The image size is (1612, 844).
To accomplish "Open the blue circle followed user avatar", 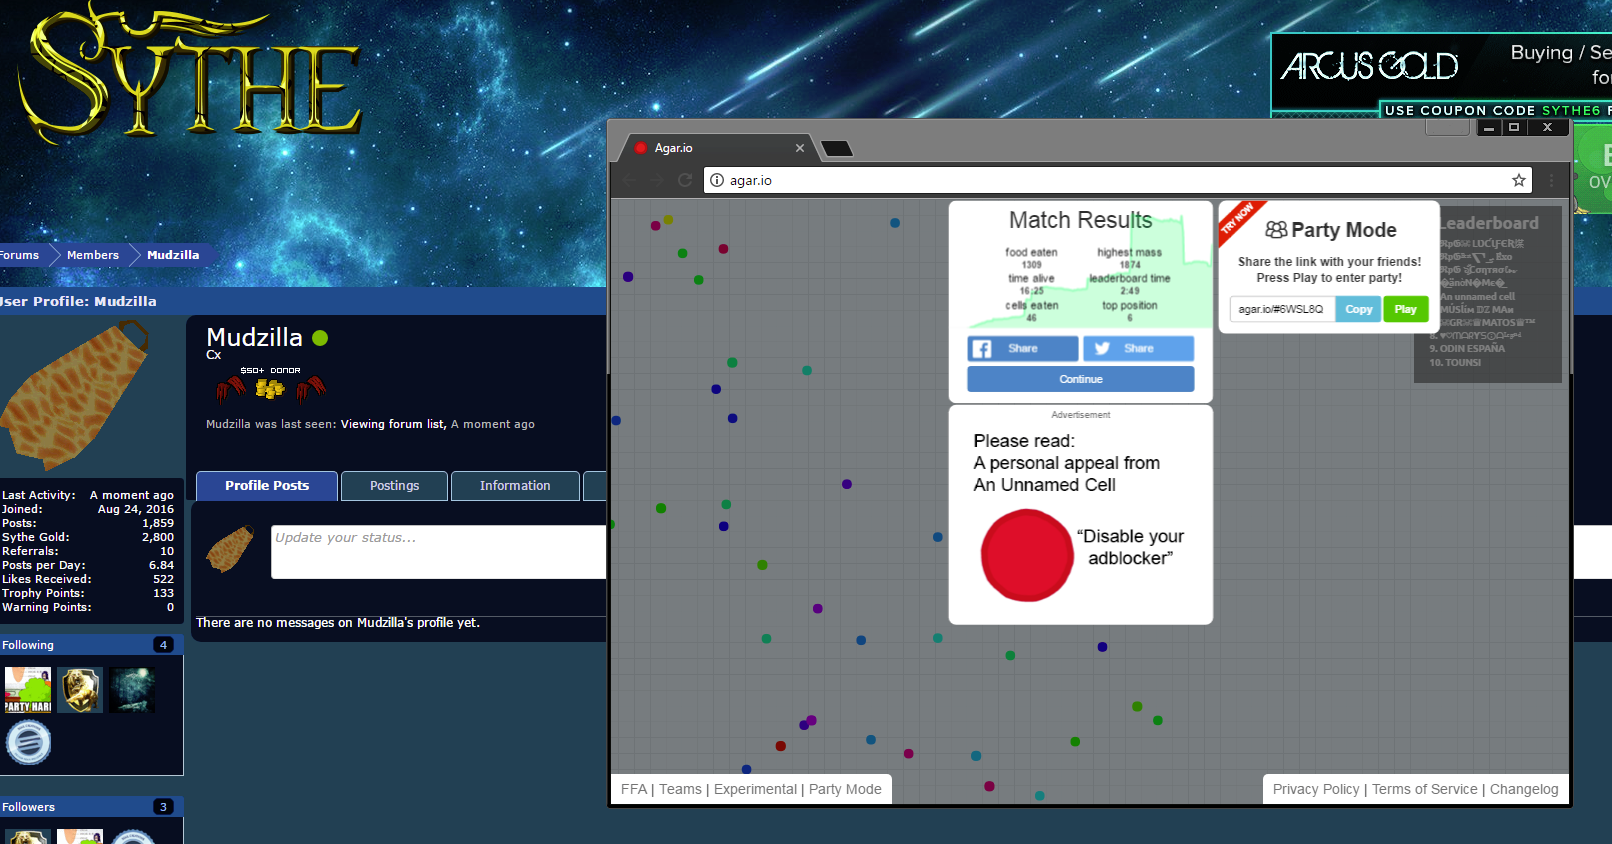I will [28, 742].
